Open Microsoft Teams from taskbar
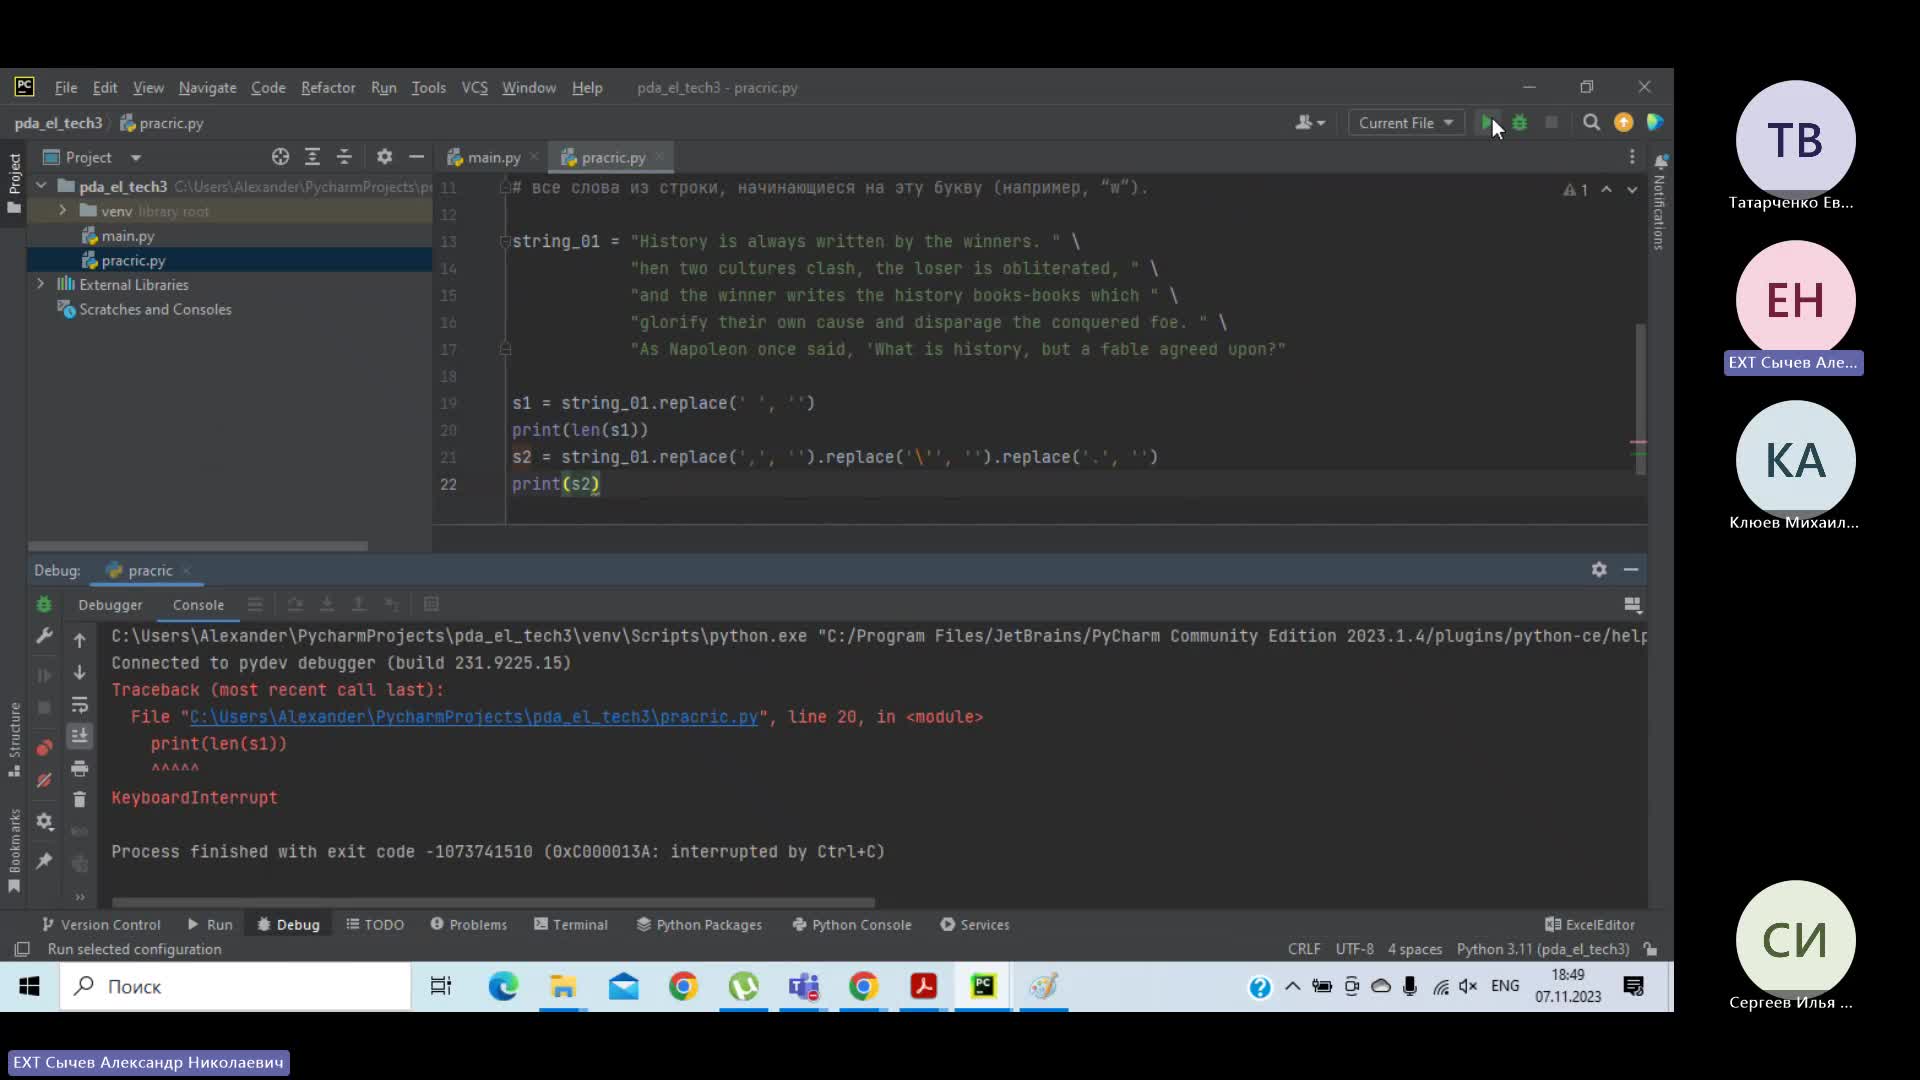The width and height of the screenshot is (1920, 1080). click(x=803, y=987)
